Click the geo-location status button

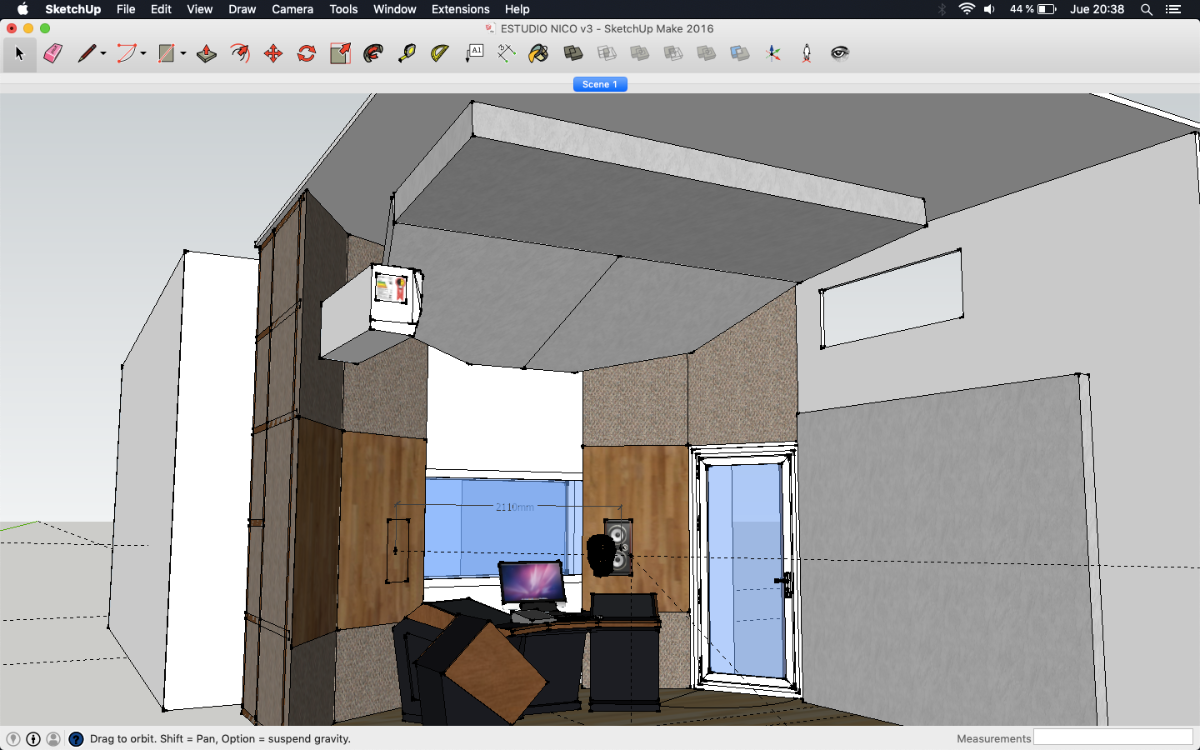(x=14, y=739)
